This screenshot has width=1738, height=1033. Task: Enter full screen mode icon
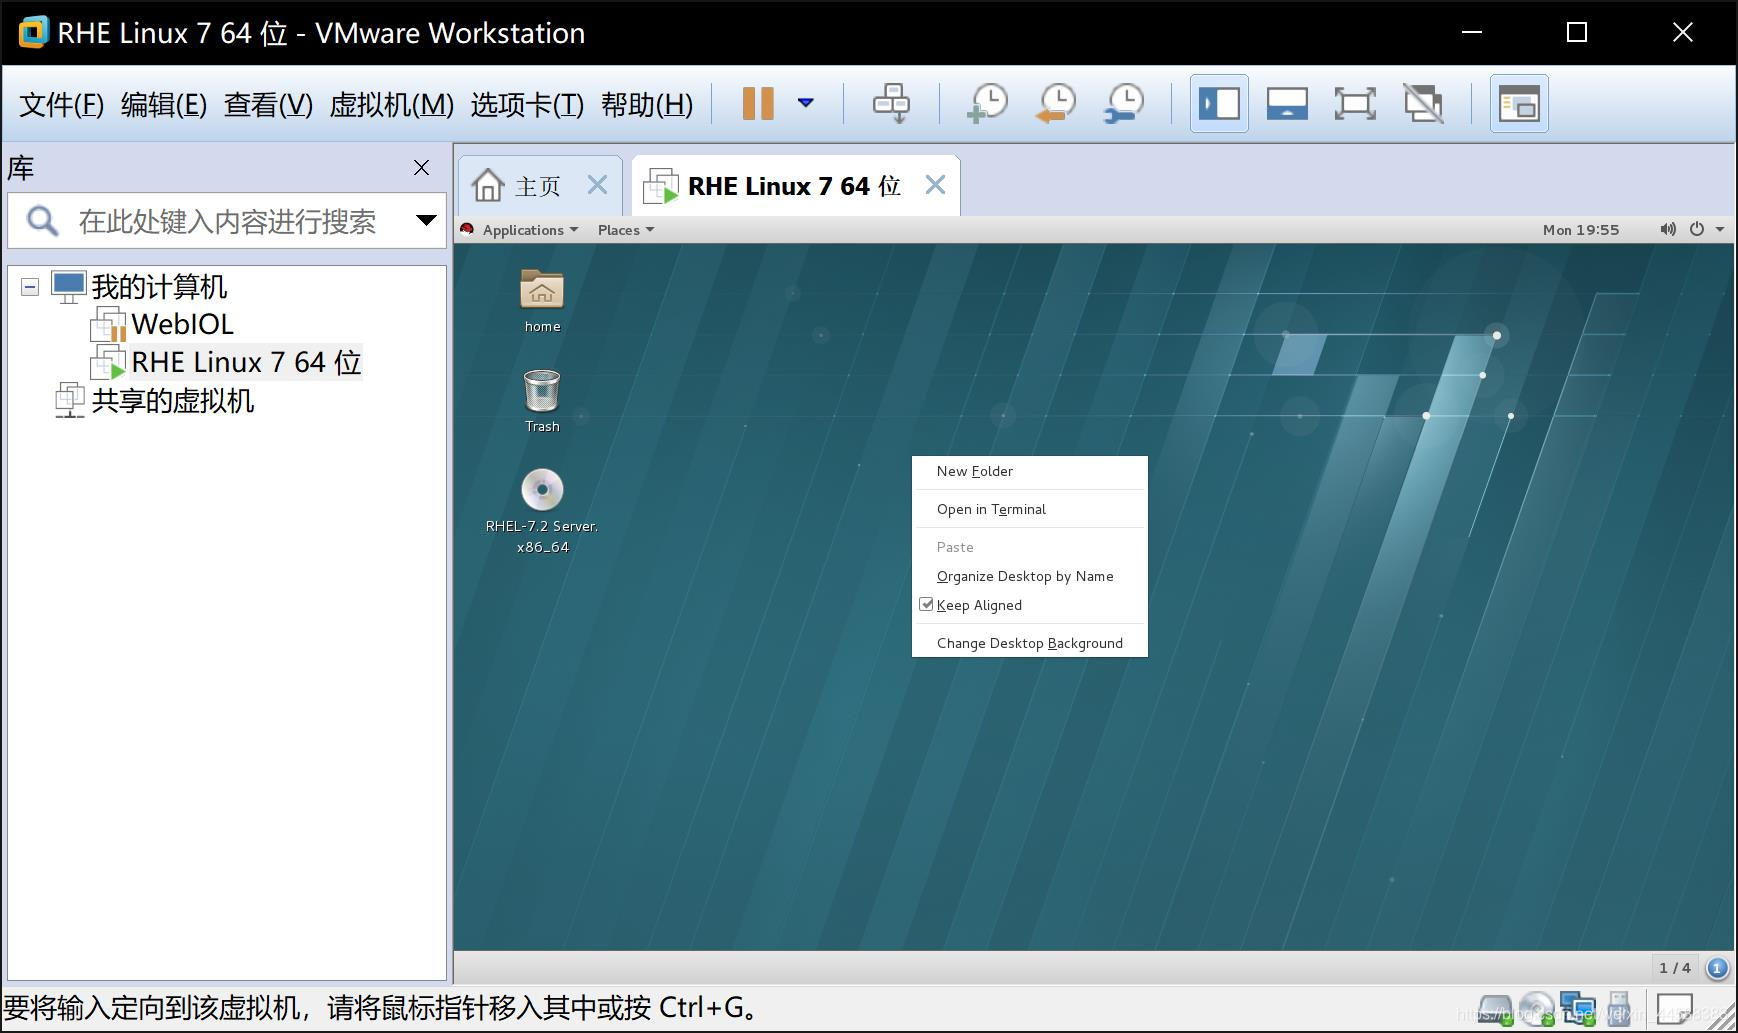tap(1355, 103)
